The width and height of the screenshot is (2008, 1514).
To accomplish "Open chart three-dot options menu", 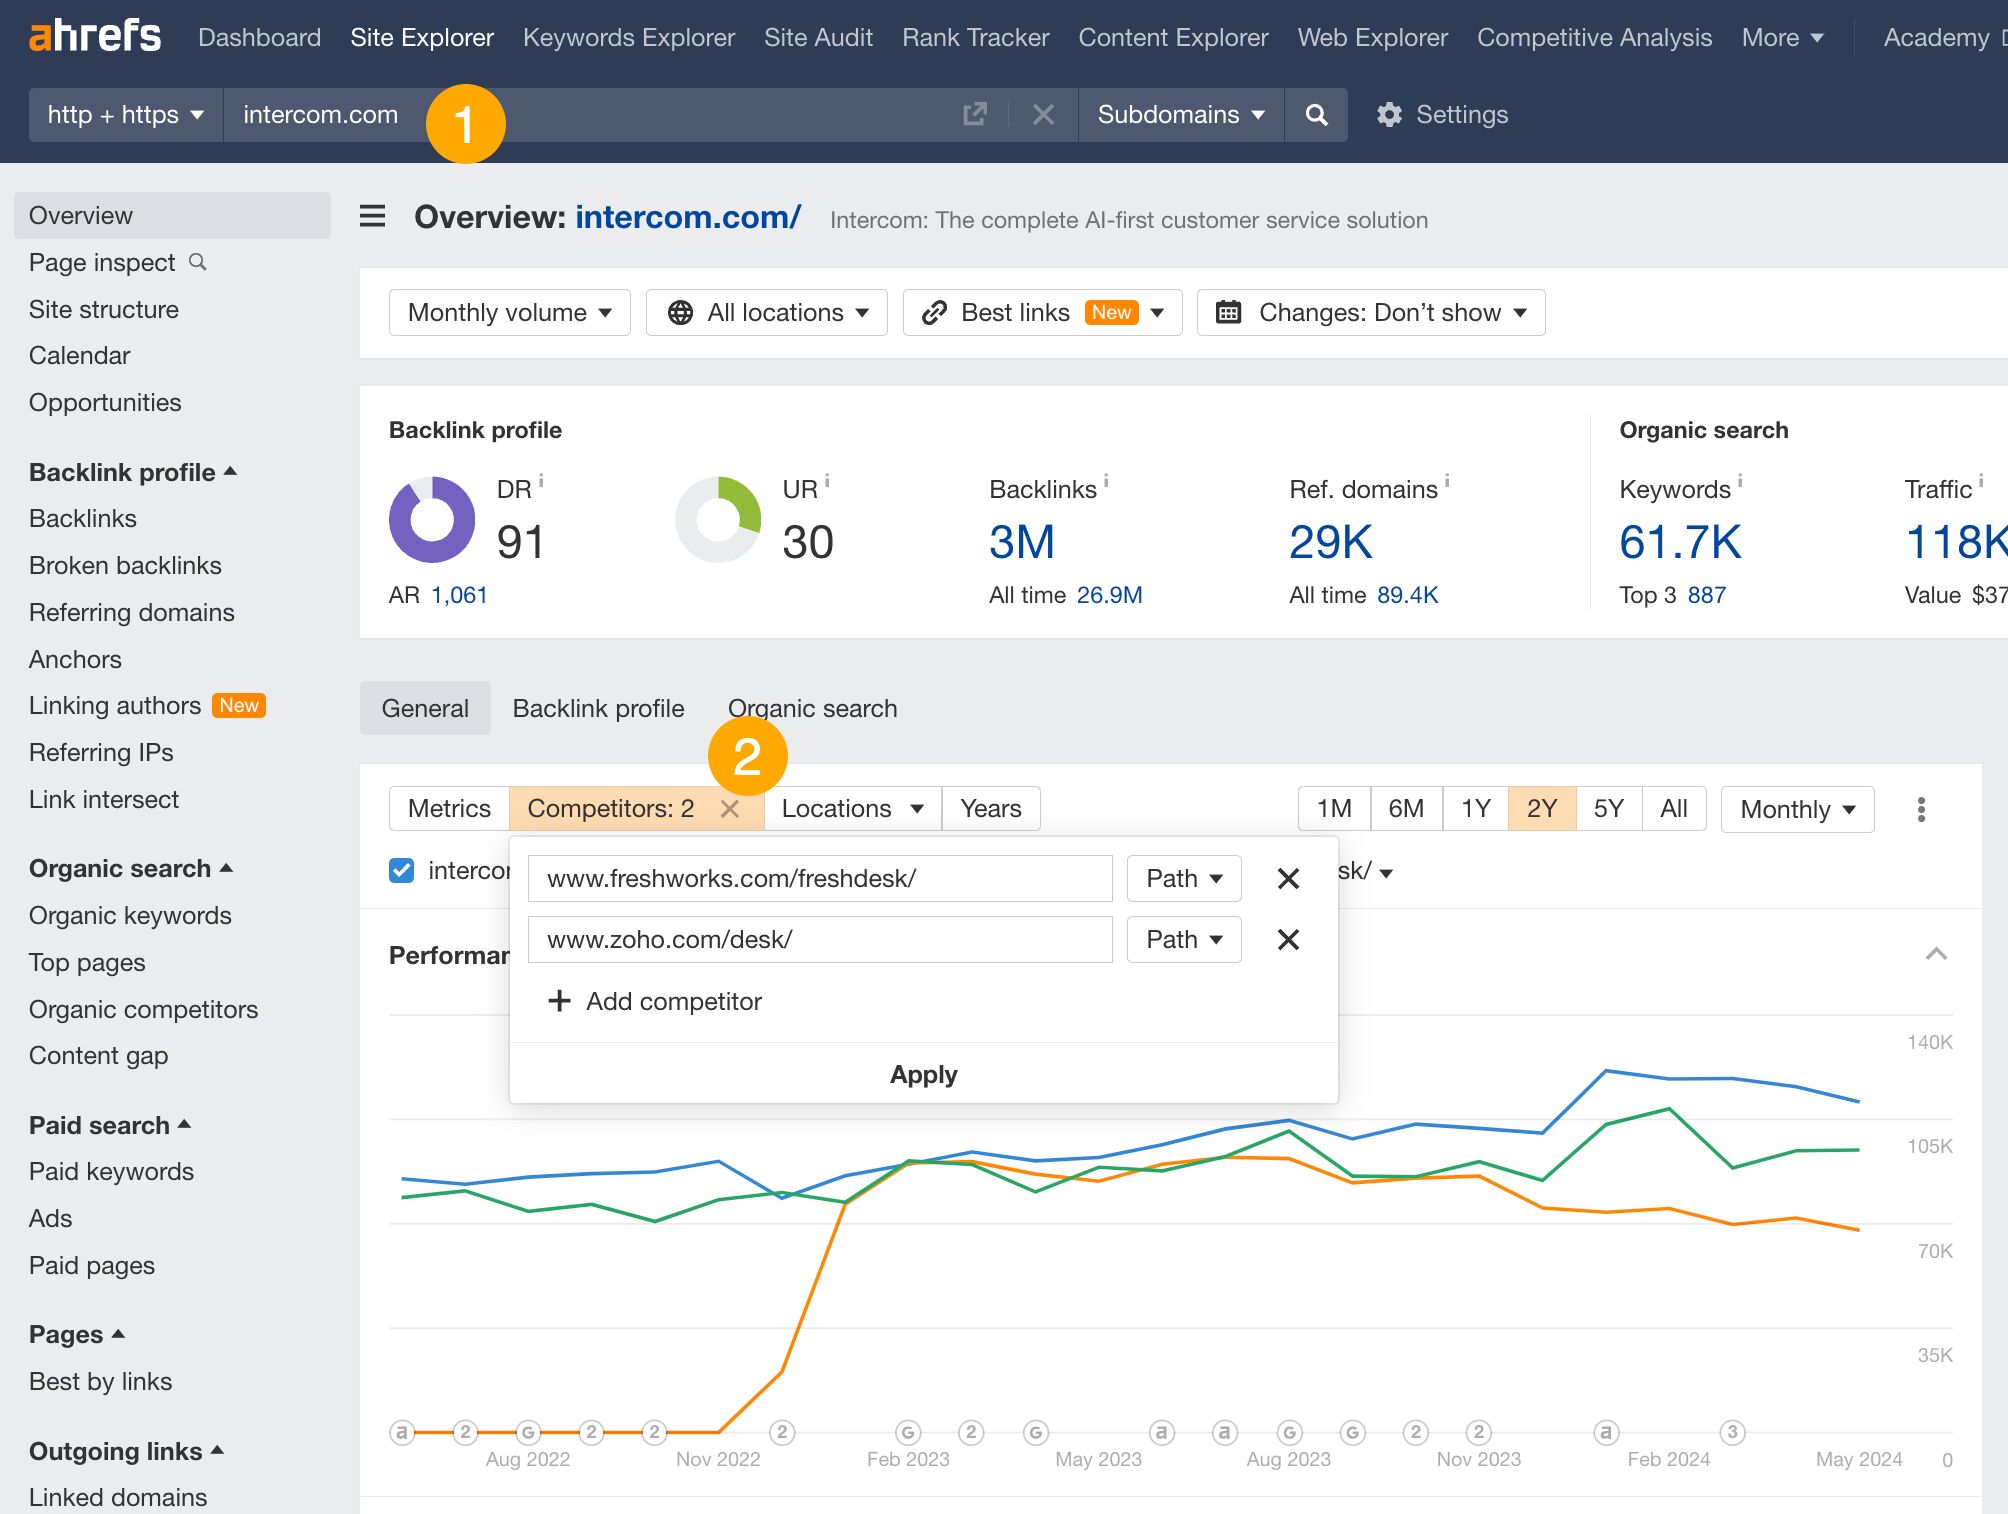I will click(1921, 809).
